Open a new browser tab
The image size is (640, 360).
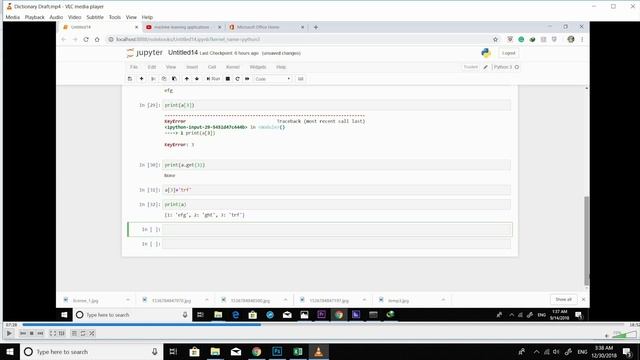click(x=316, y=27)
